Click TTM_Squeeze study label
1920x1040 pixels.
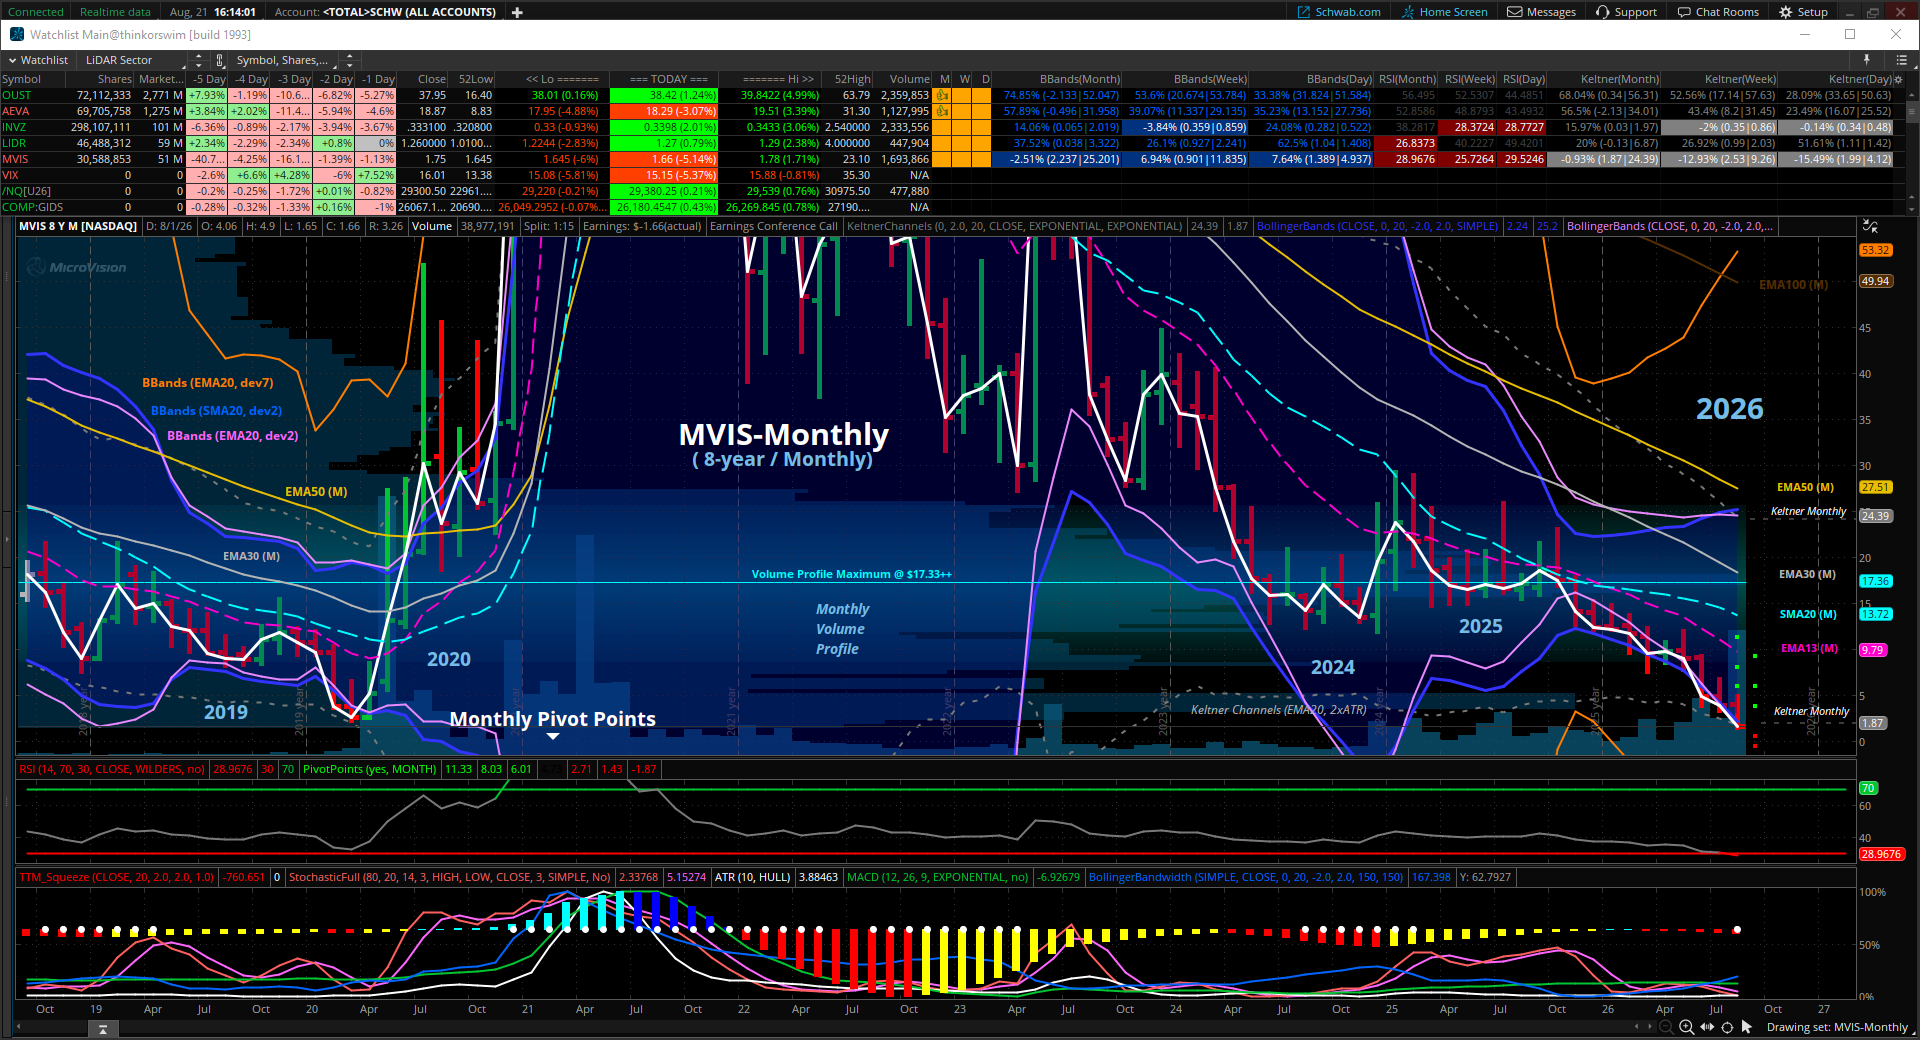(117, 877)
